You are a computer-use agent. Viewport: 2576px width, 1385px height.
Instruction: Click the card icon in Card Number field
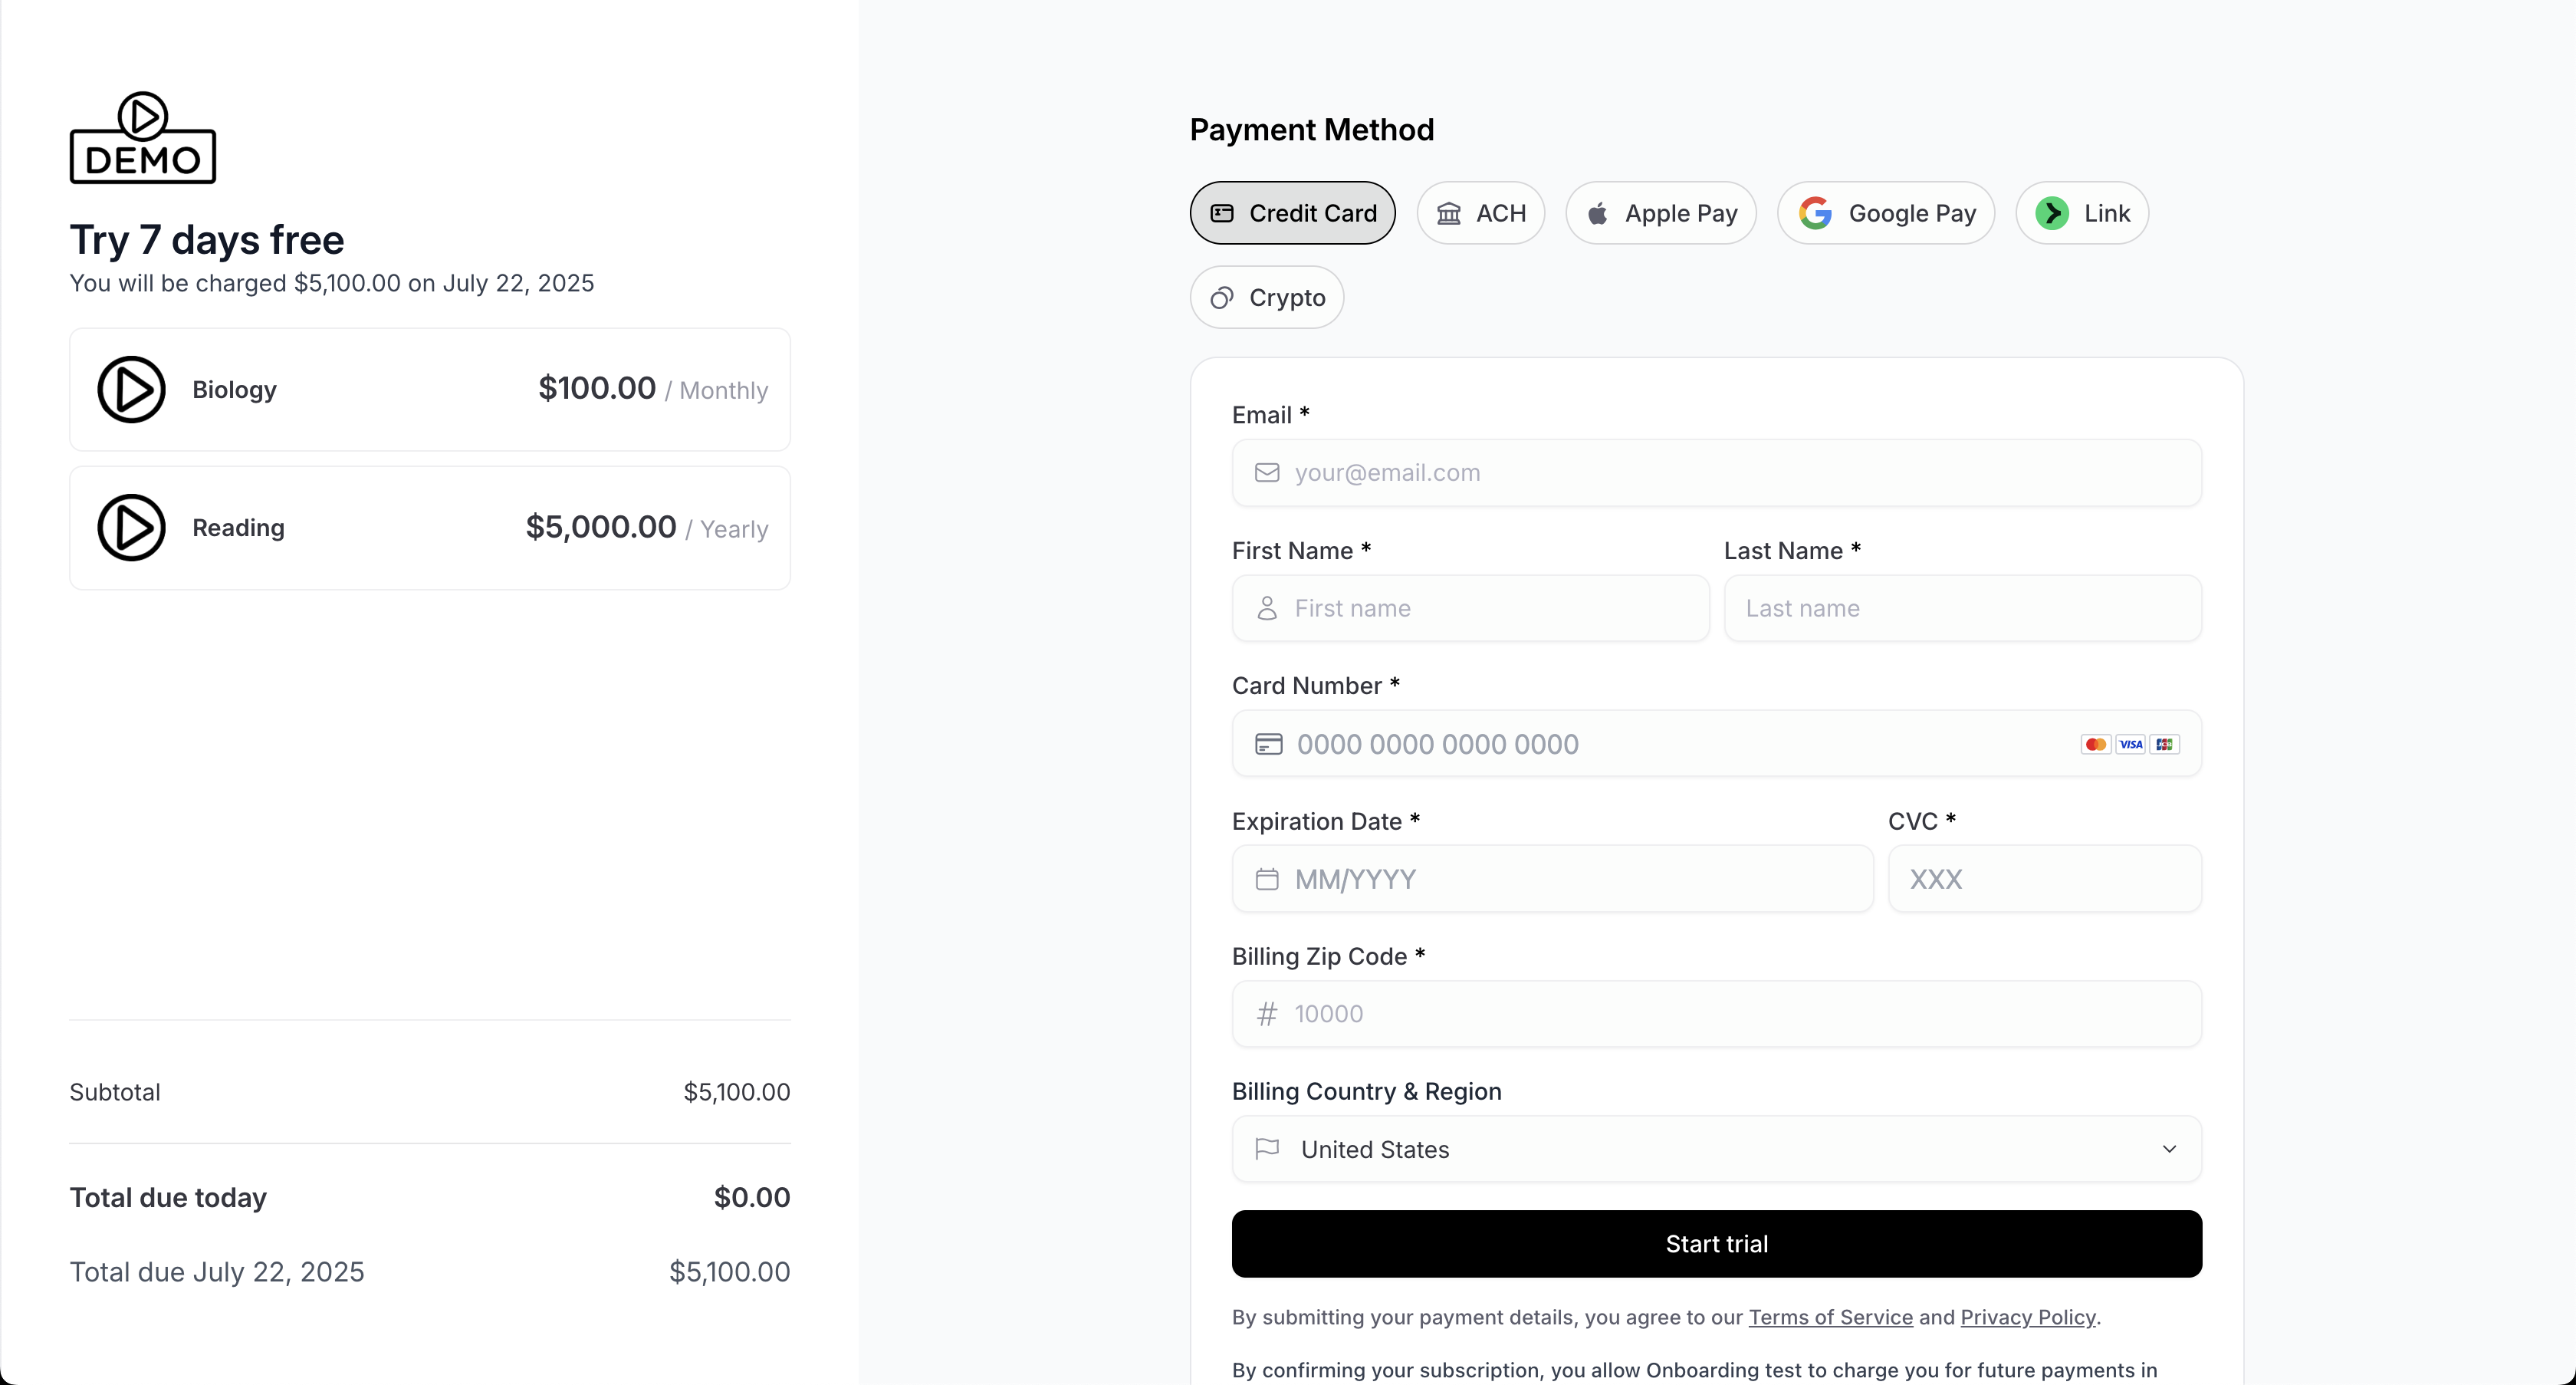[1268, 744]
